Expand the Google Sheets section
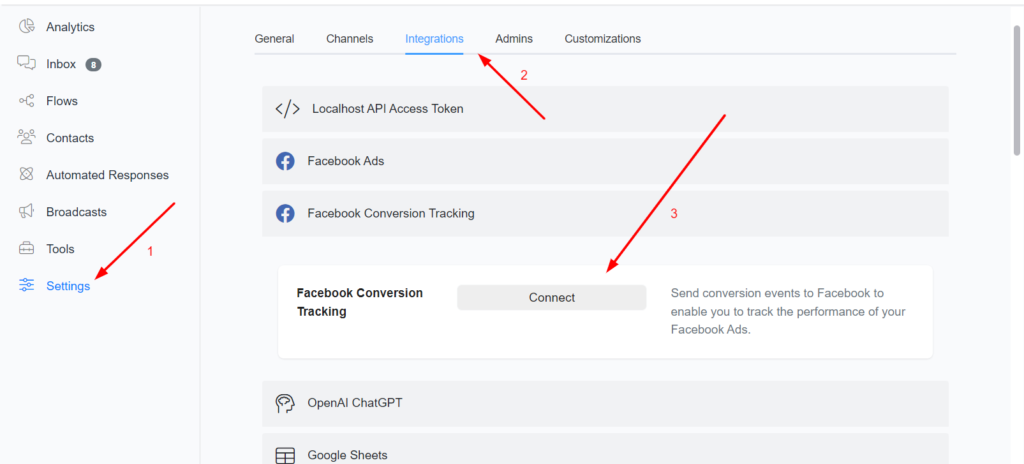Image resolution: width=1024 pixels, height=464 pixels. click(x=604, y=452)
